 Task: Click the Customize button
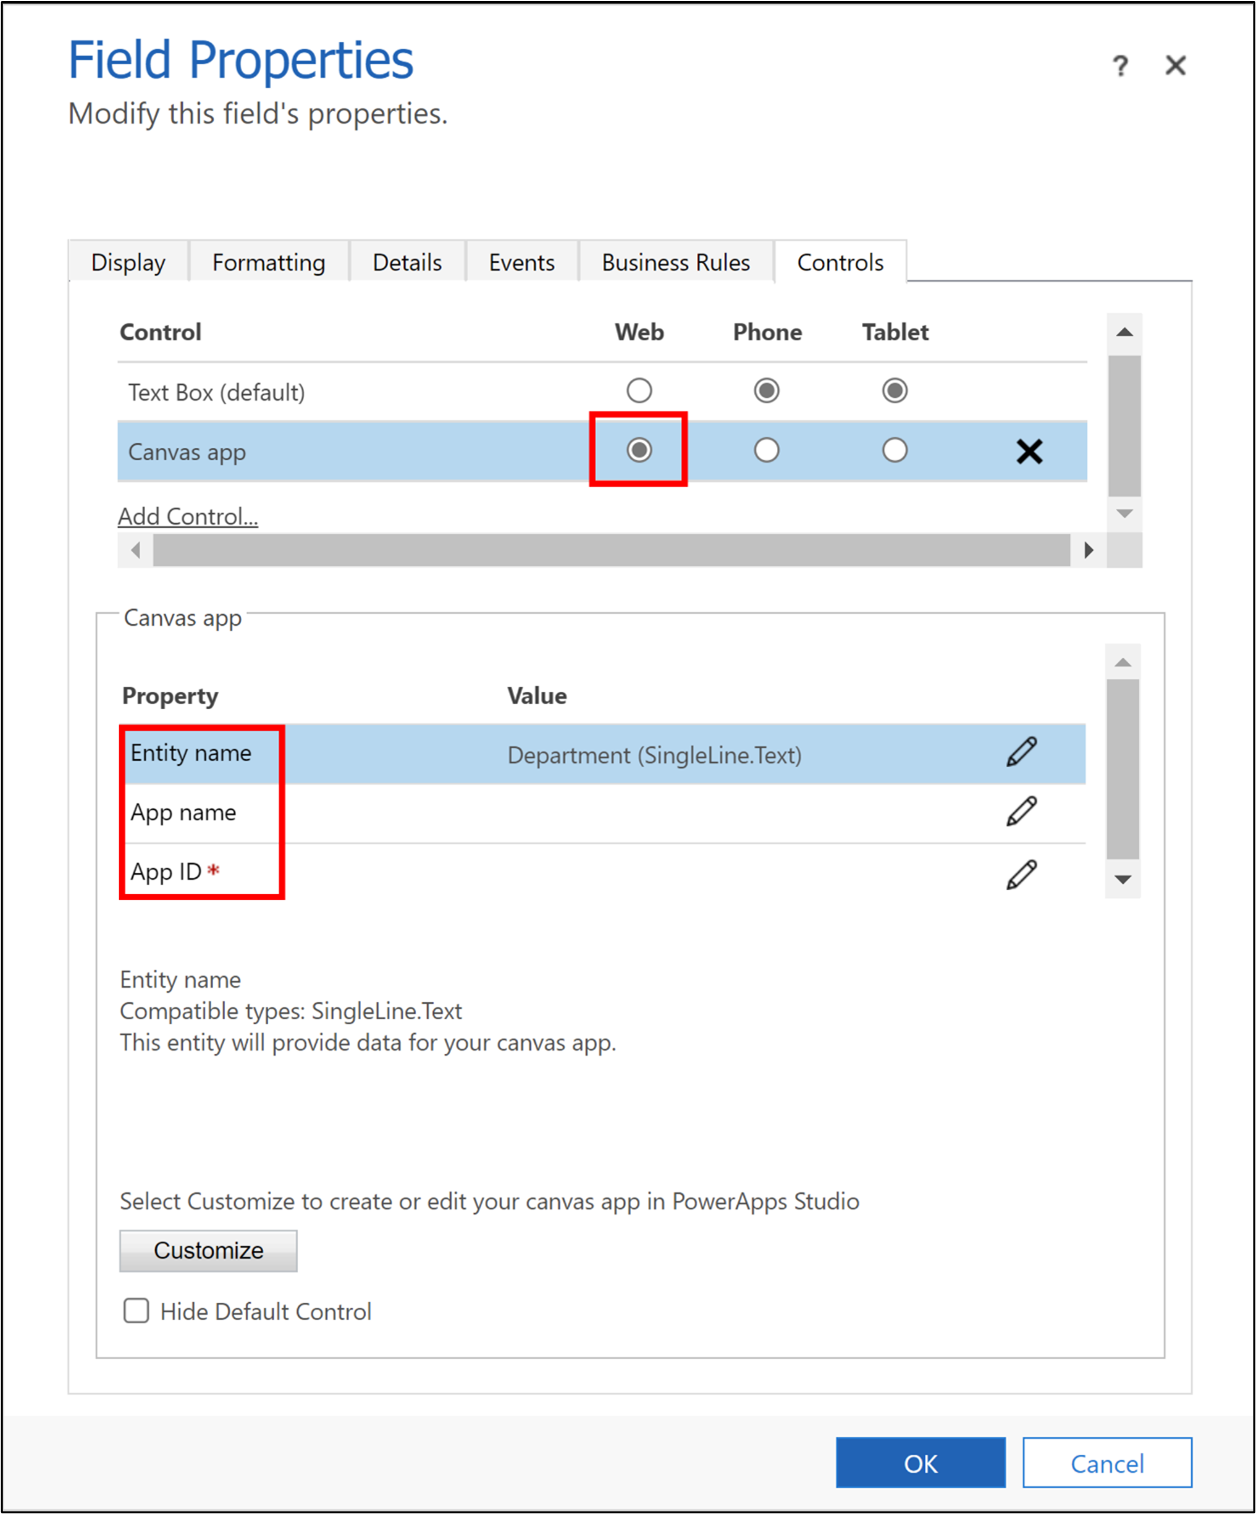[207, 1250]
